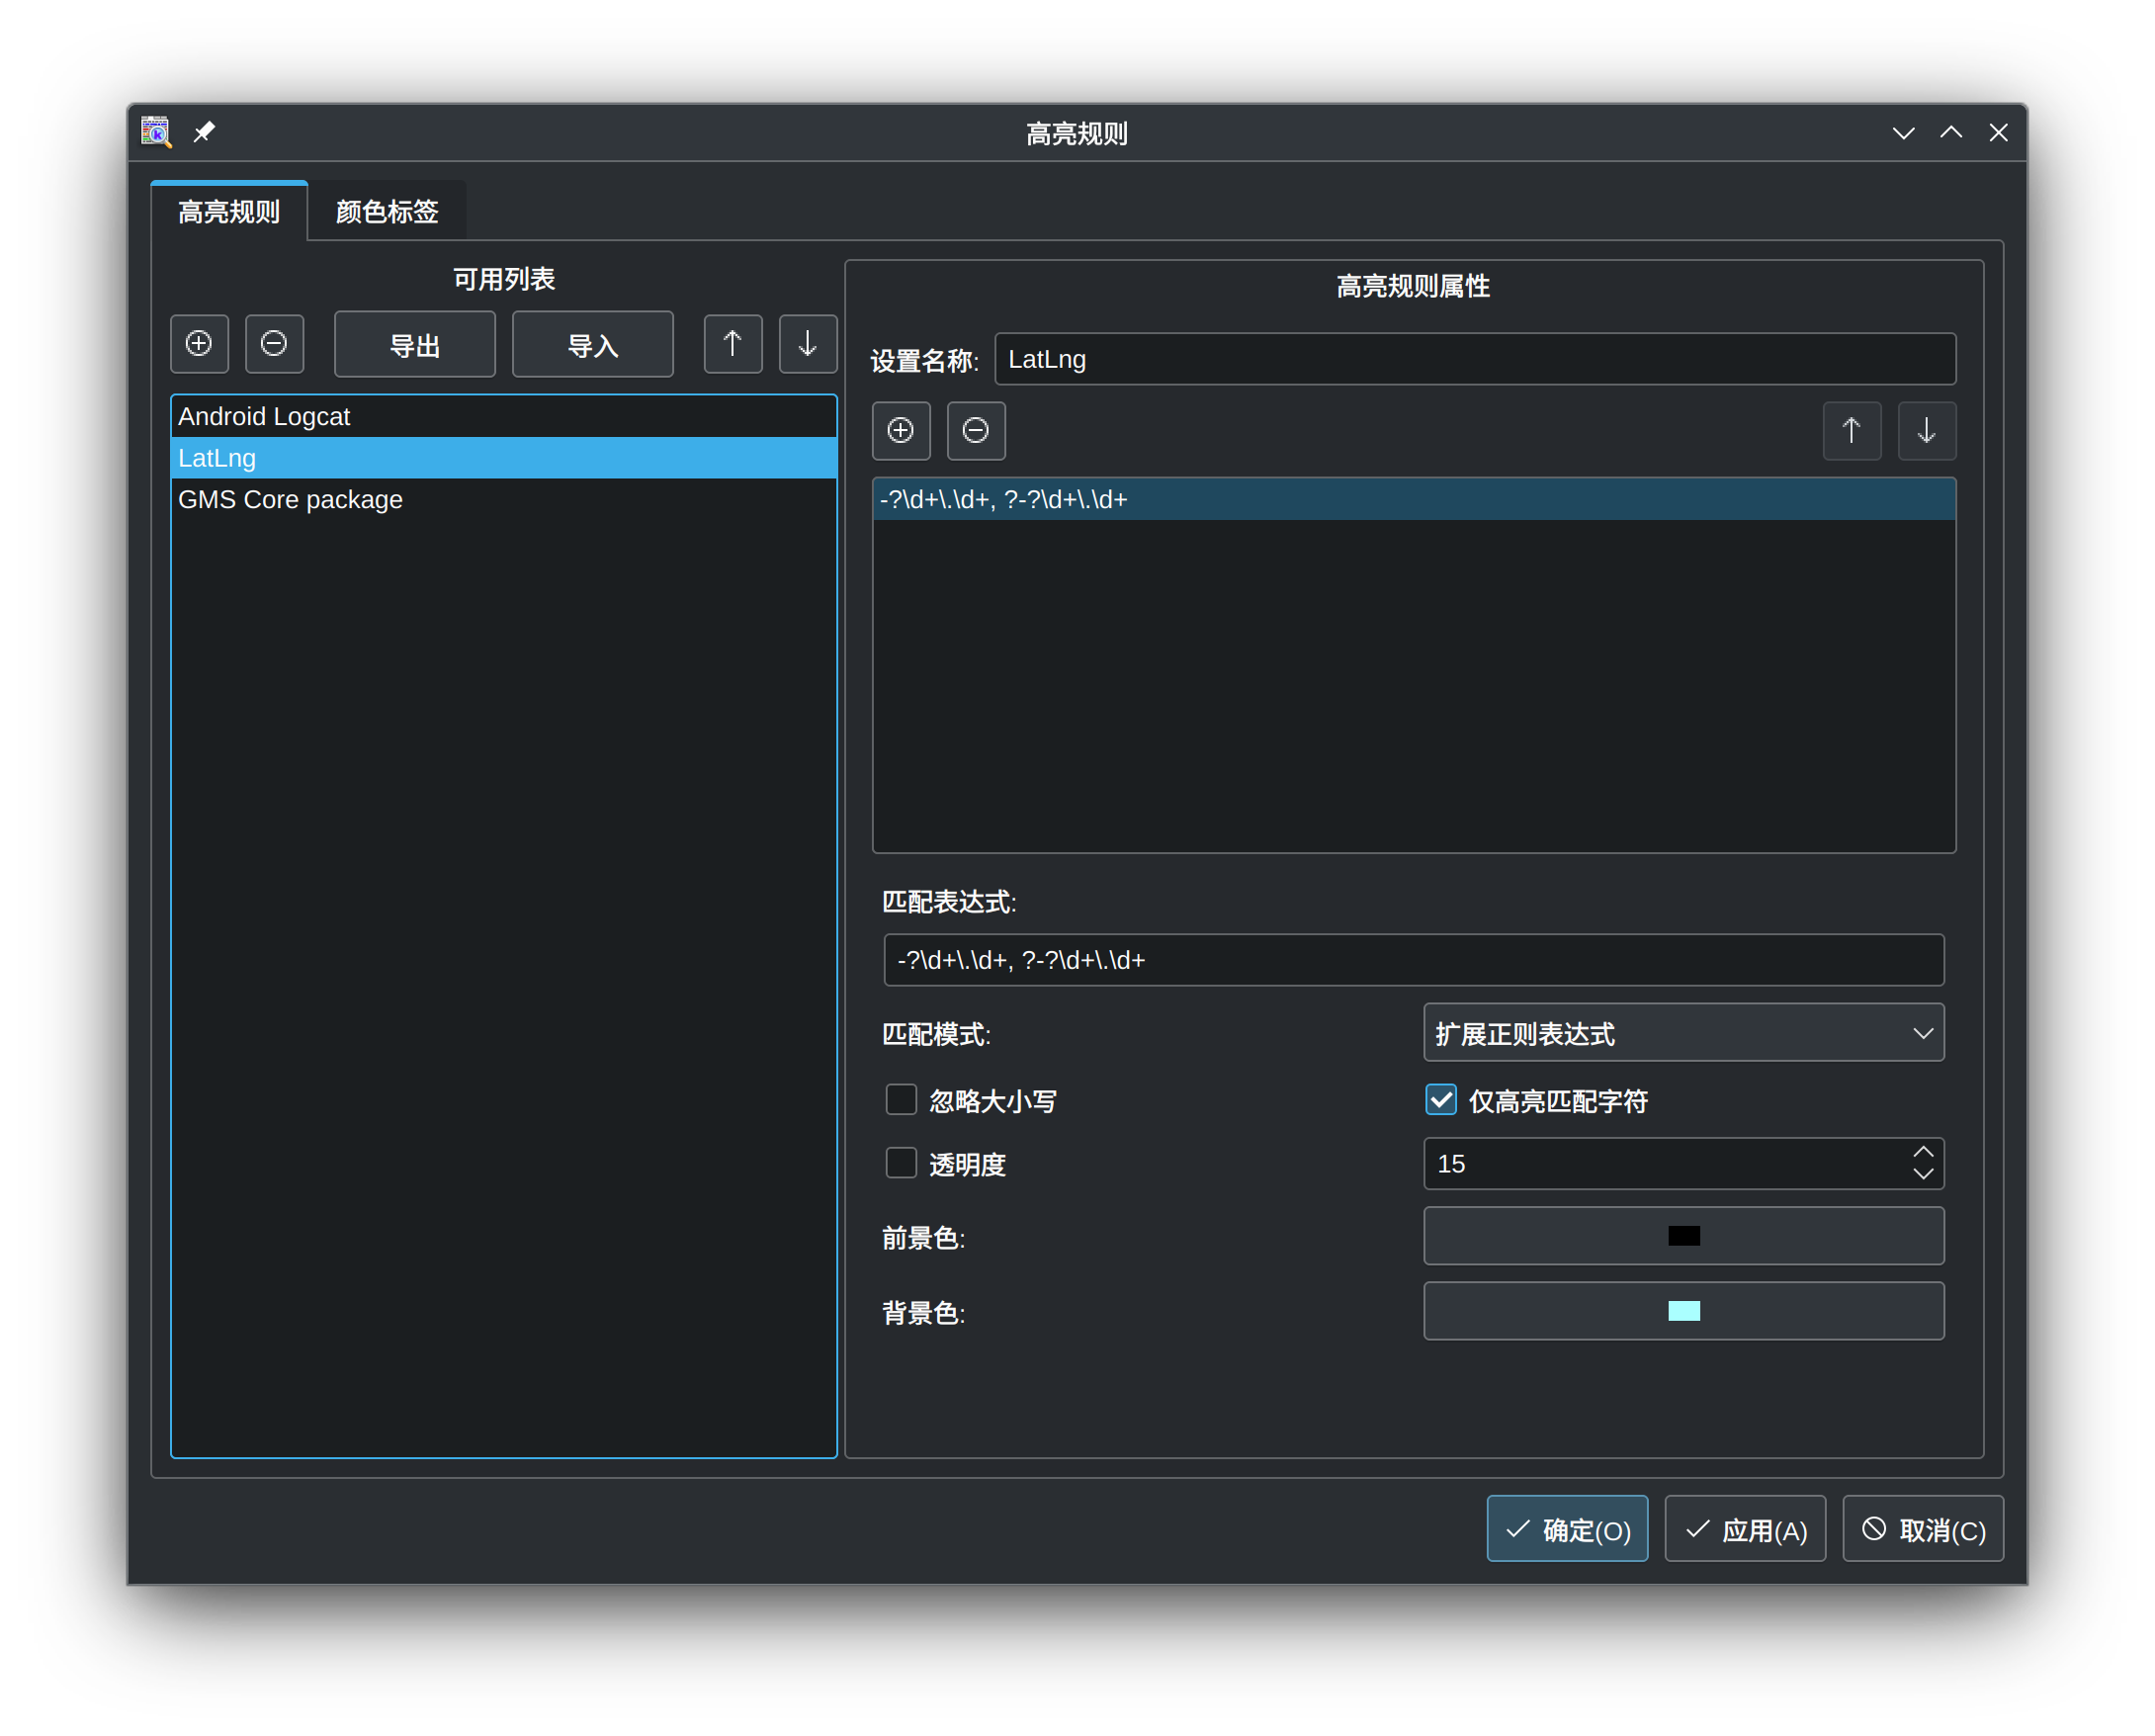Move the highlight expression down
The height and width of the screenshot is (1736, 2155).
pos(1927,431)
